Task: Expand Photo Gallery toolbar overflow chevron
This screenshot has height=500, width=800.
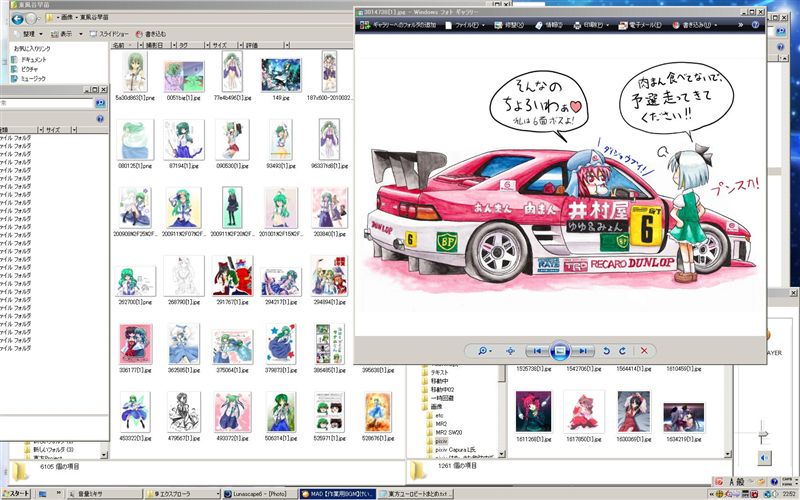Action: [740, 24]
